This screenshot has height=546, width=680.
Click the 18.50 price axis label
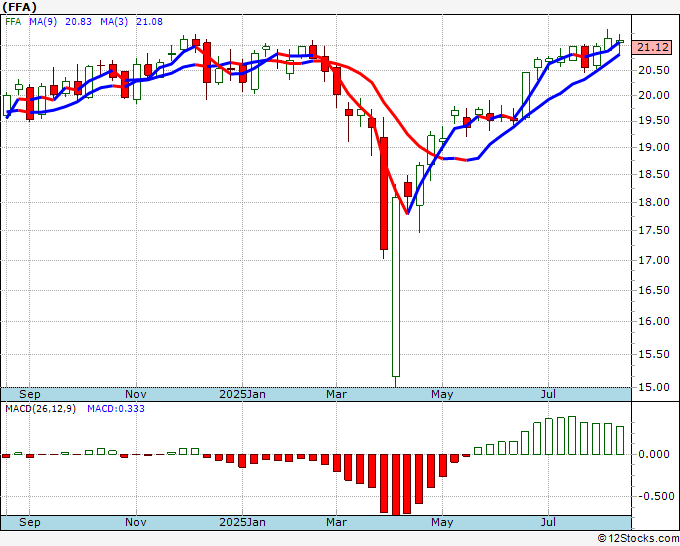click(x=654, y=174)
